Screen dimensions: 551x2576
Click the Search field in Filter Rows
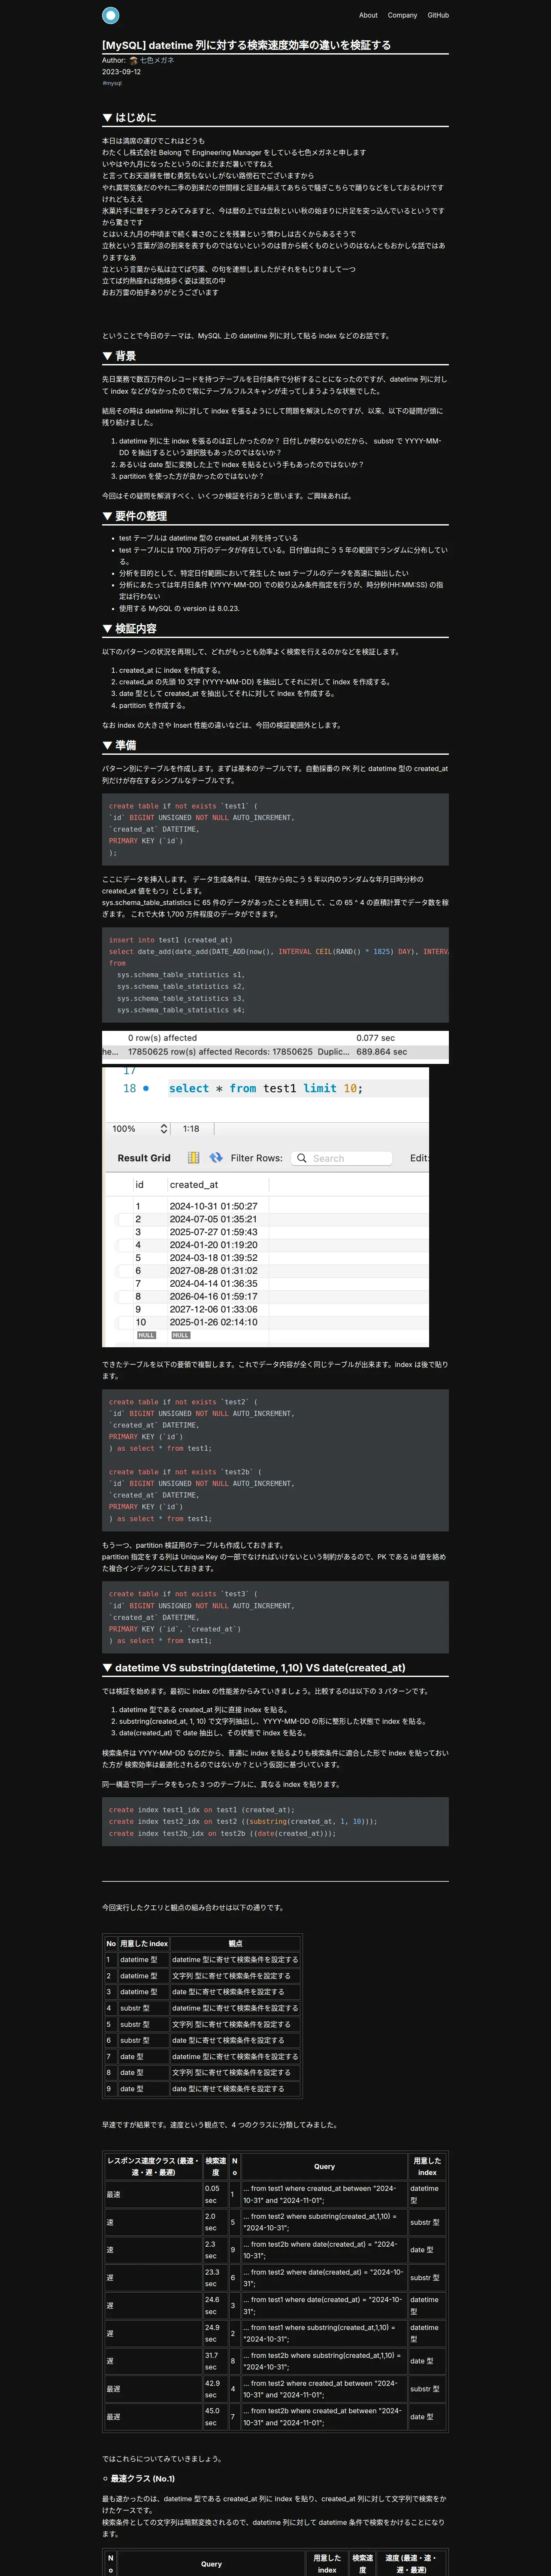(x=341, y=1158)
